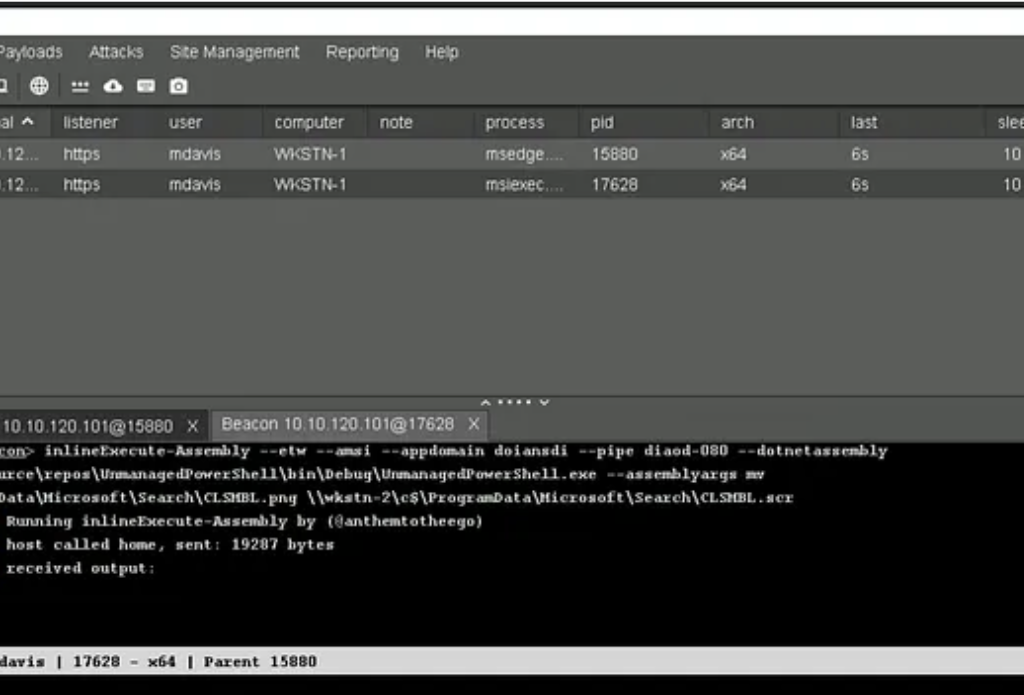This screenshot has height=695, width=1024.
Task: Open the Reporting menu
Action: click(x=362, y=52)
